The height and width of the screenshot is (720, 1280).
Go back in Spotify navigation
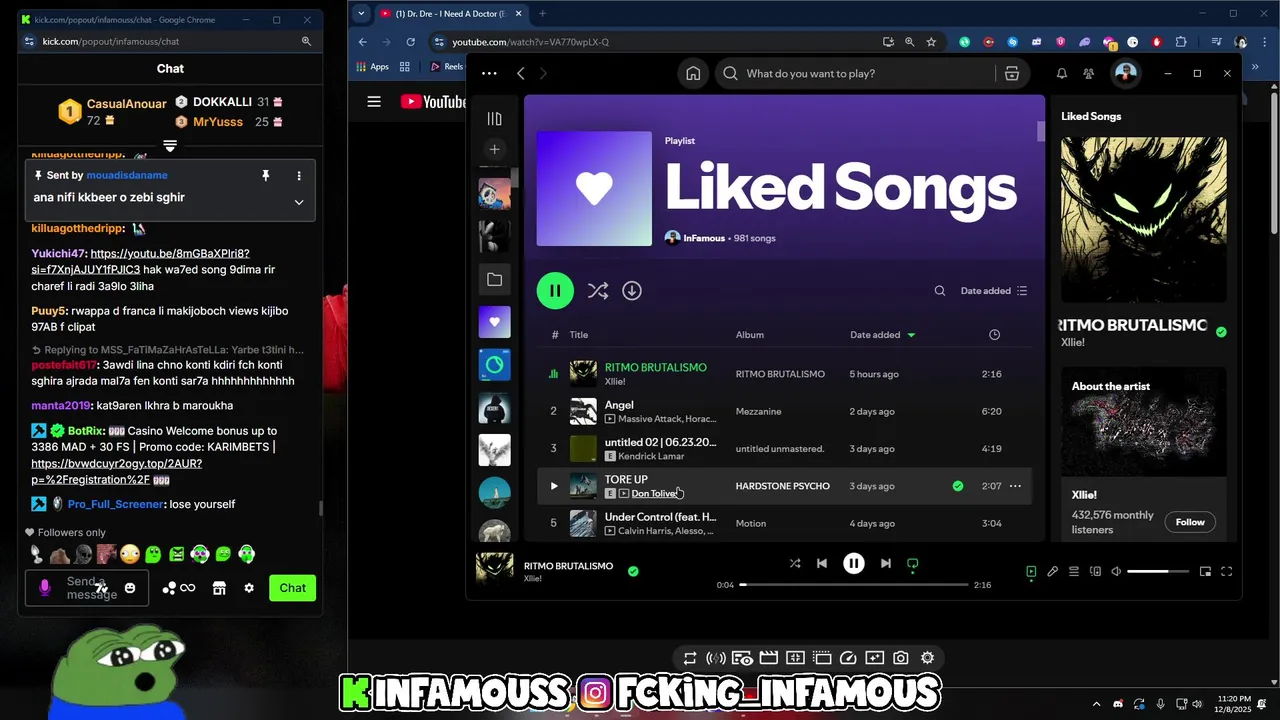(521, 73)
